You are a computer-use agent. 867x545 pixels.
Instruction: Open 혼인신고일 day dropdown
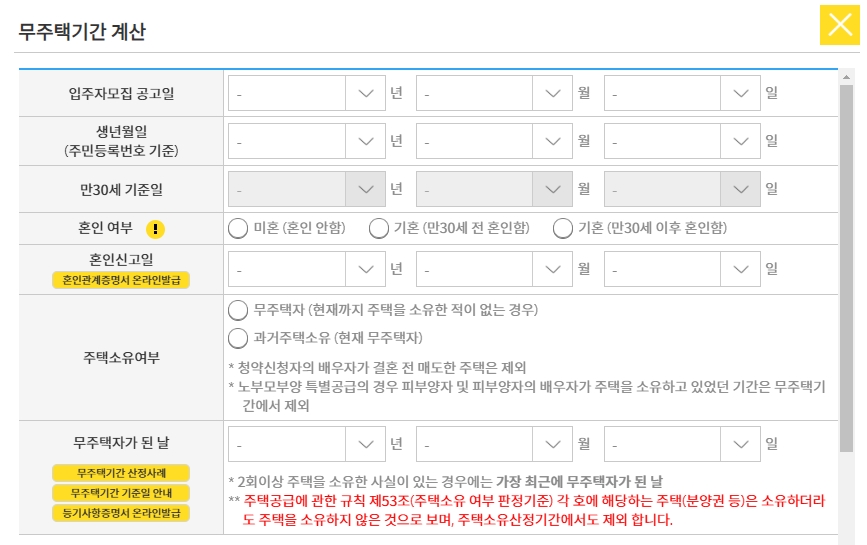tap(682, 269)
